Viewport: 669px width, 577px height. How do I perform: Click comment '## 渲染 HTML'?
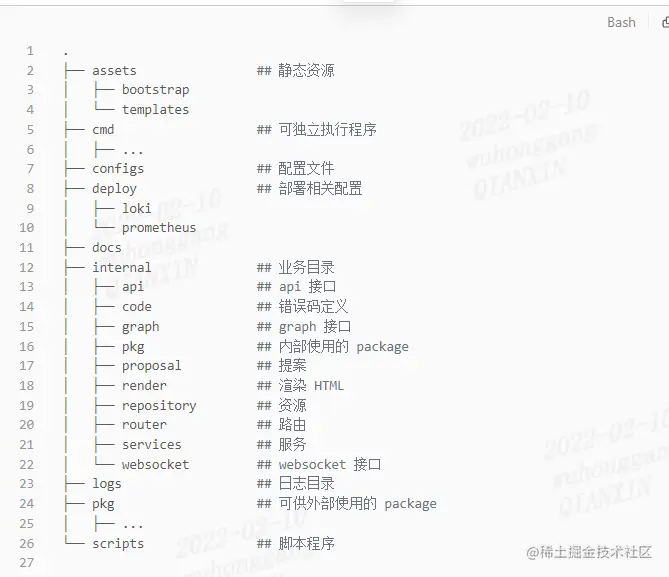pos(300,386)
